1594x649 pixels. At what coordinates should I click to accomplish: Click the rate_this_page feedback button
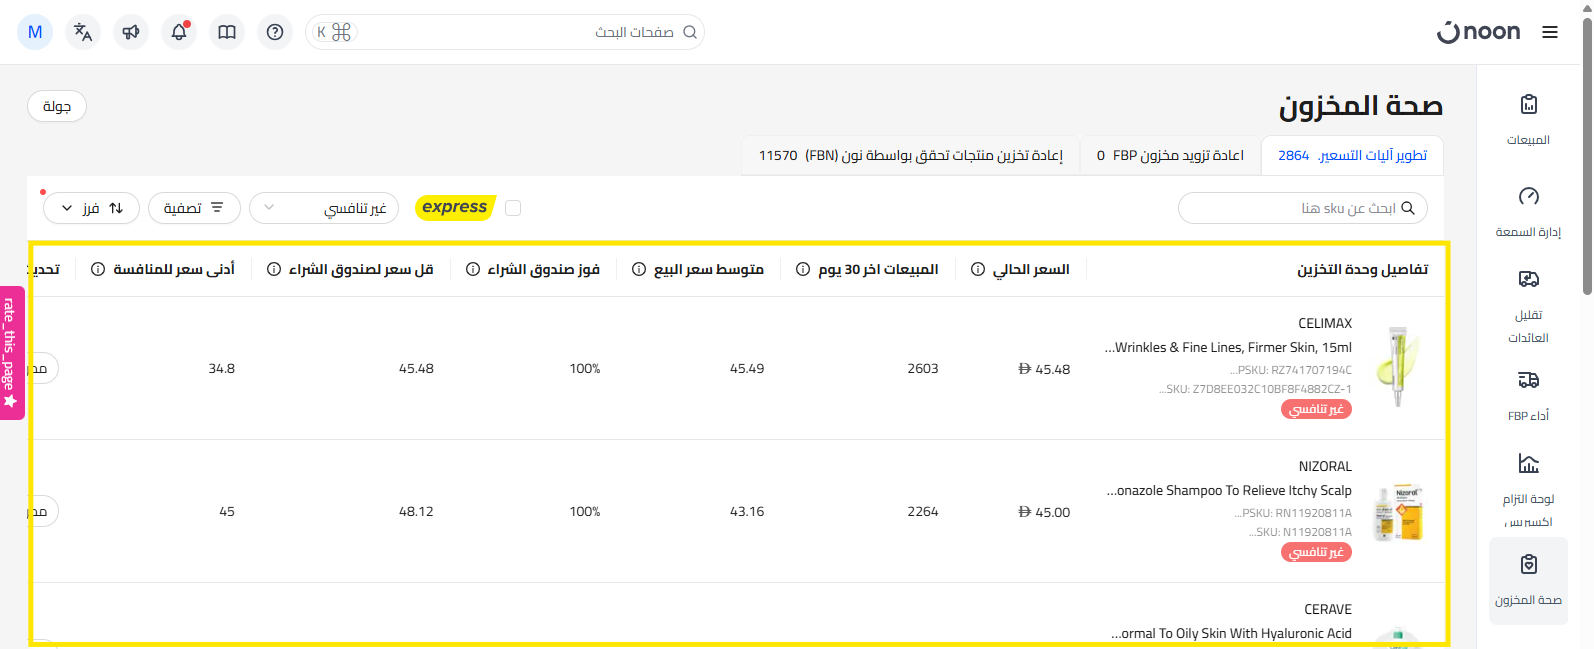(x=11, y=352)
